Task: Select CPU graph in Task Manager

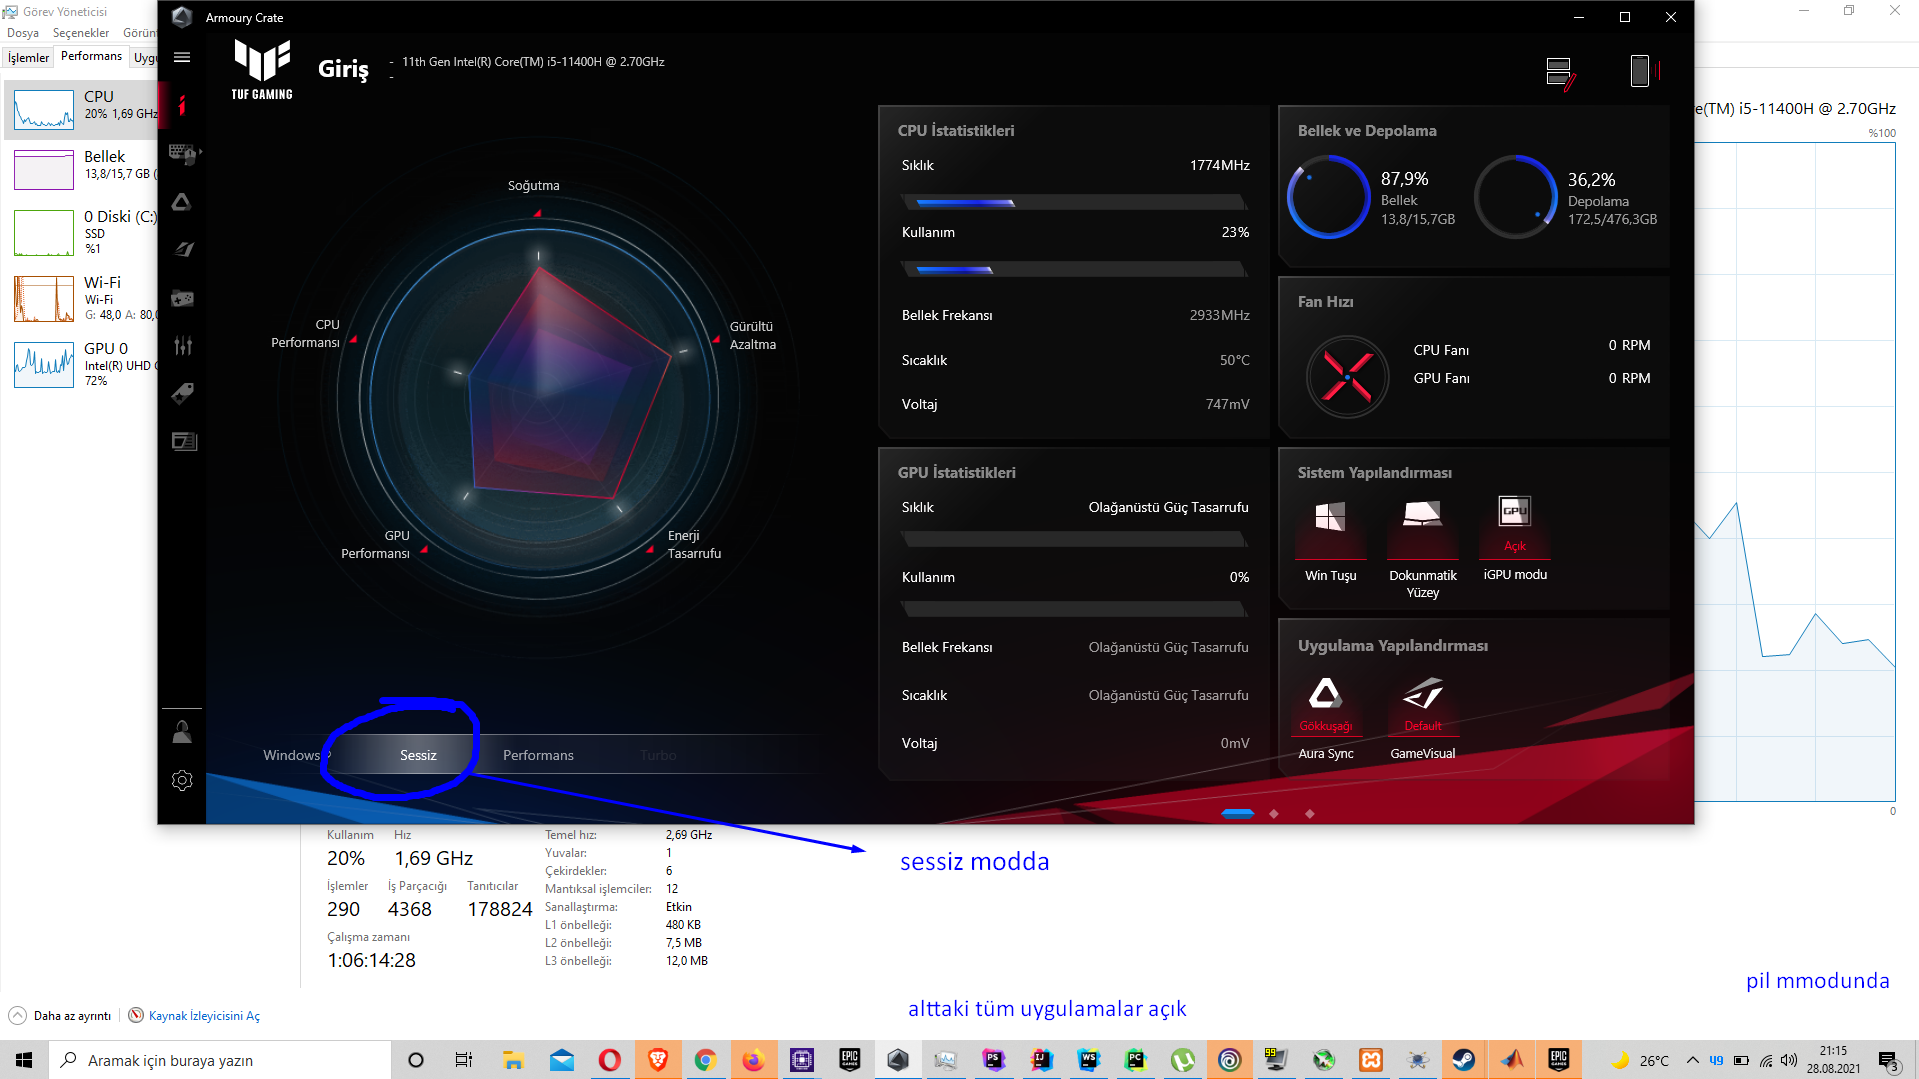Action: tap(82, 108)
